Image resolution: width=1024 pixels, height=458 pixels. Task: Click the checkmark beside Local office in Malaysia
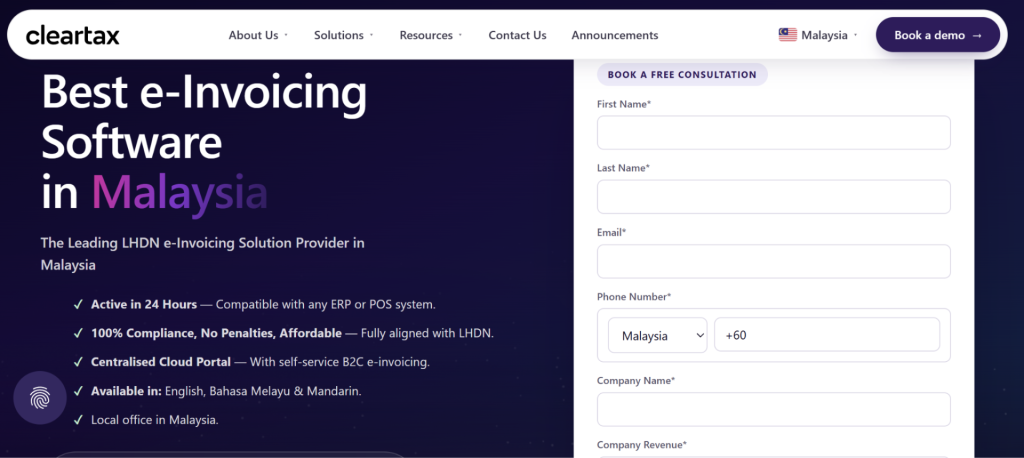pos(78,420)
